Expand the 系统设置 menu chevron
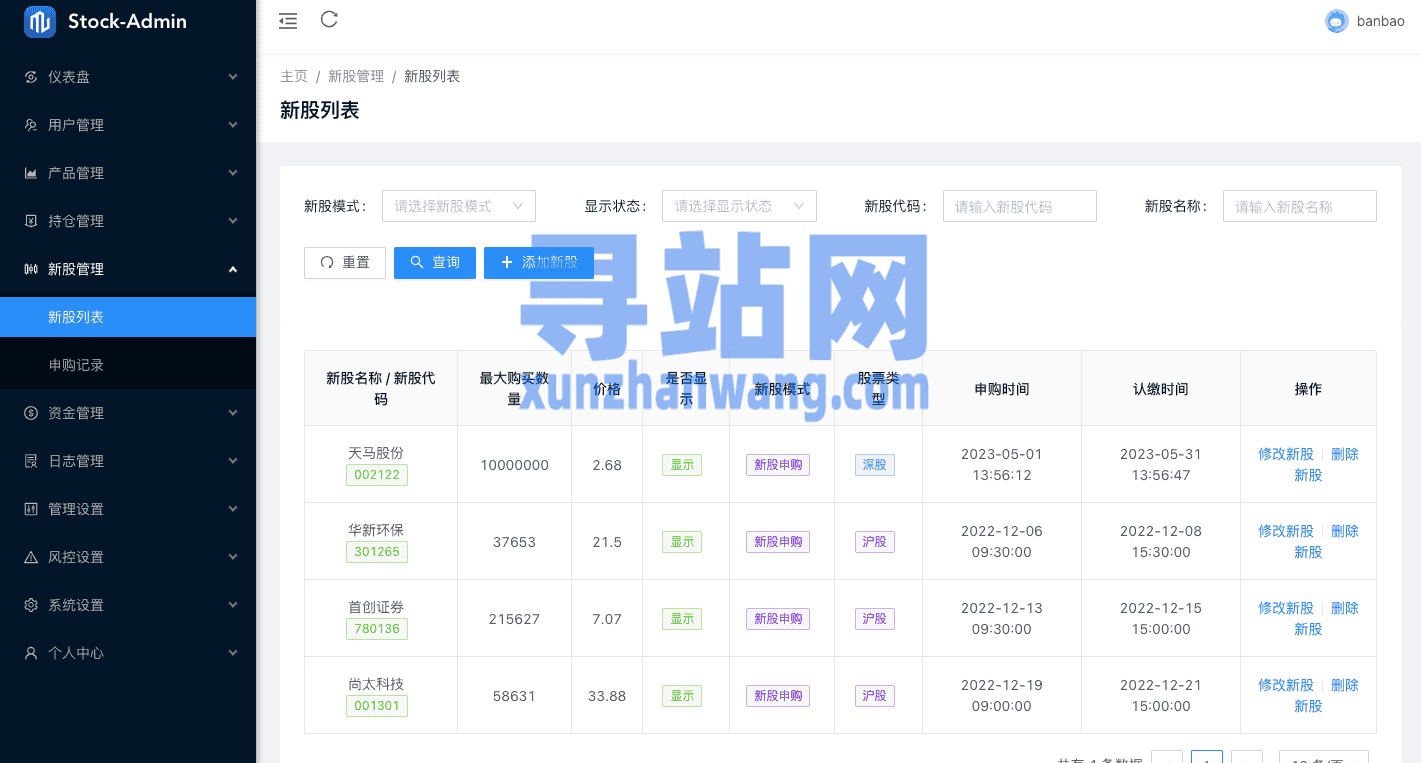This screenshot has height=763, width=1421. pos(233,605)
